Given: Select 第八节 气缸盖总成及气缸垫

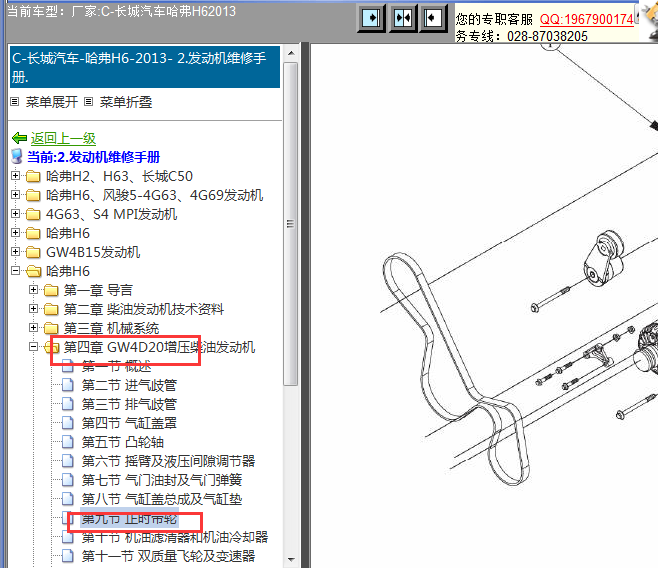Looking at the screenshot, I should (162, 499).
